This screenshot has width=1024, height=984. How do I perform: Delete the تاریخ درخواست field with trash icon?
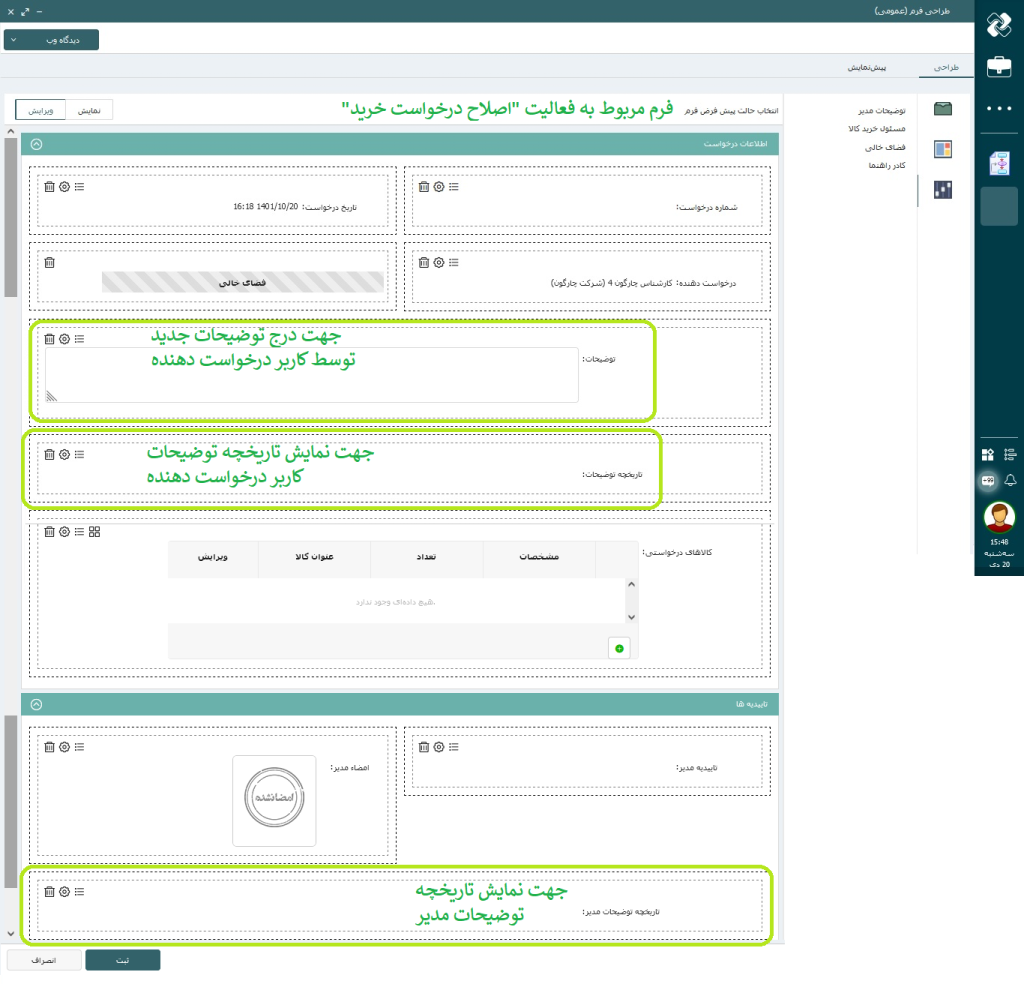(x=49, y=186)
